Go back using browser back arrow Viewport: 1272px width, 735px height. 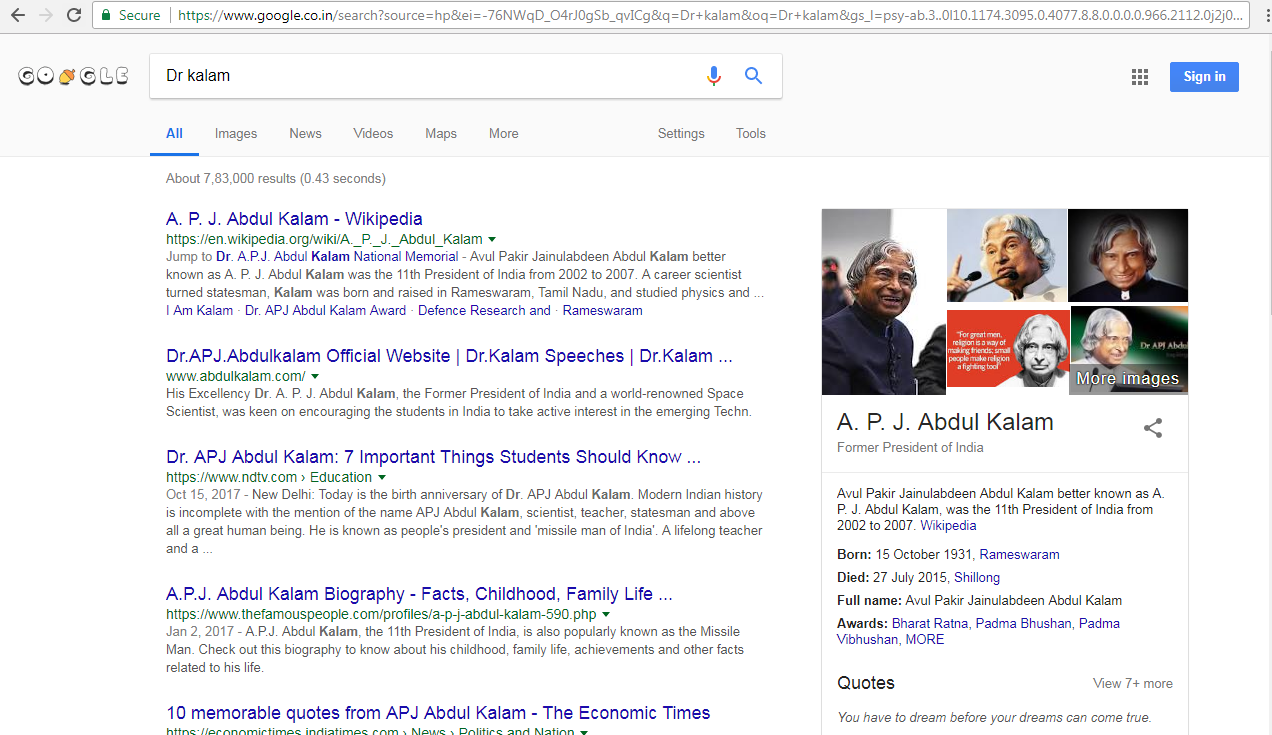pos(17,15)
